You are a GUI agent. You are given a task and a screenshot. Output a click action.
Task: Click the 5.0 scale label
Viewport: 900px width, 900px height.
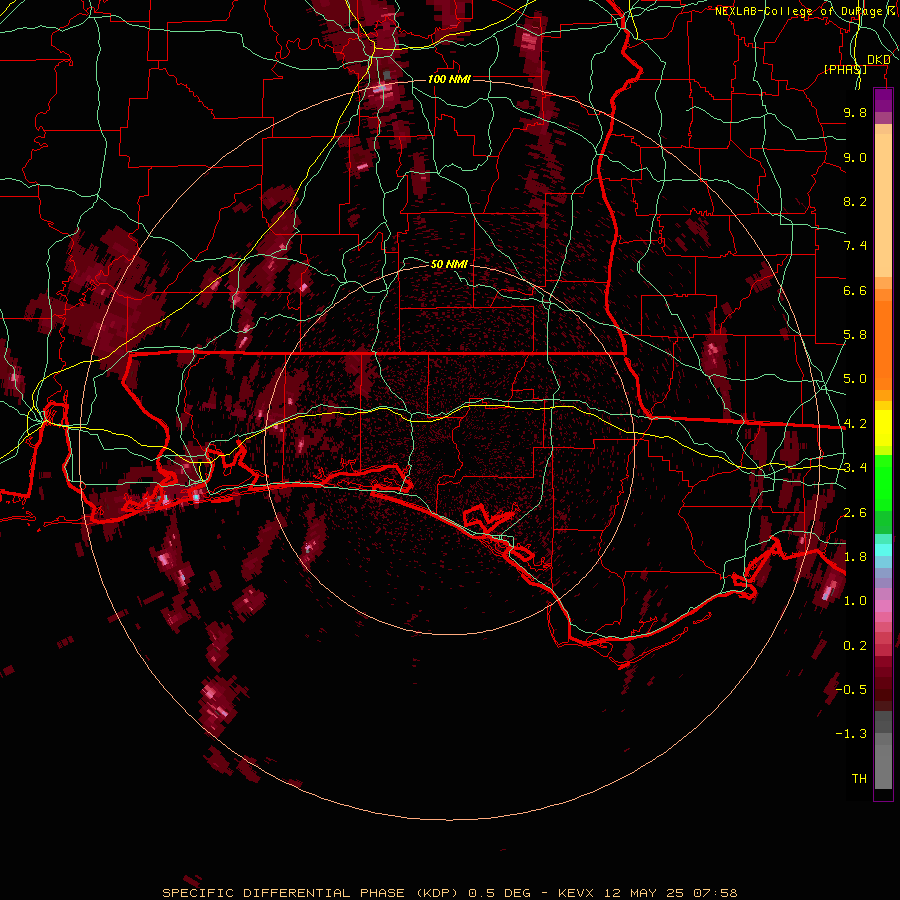(855, 379)
